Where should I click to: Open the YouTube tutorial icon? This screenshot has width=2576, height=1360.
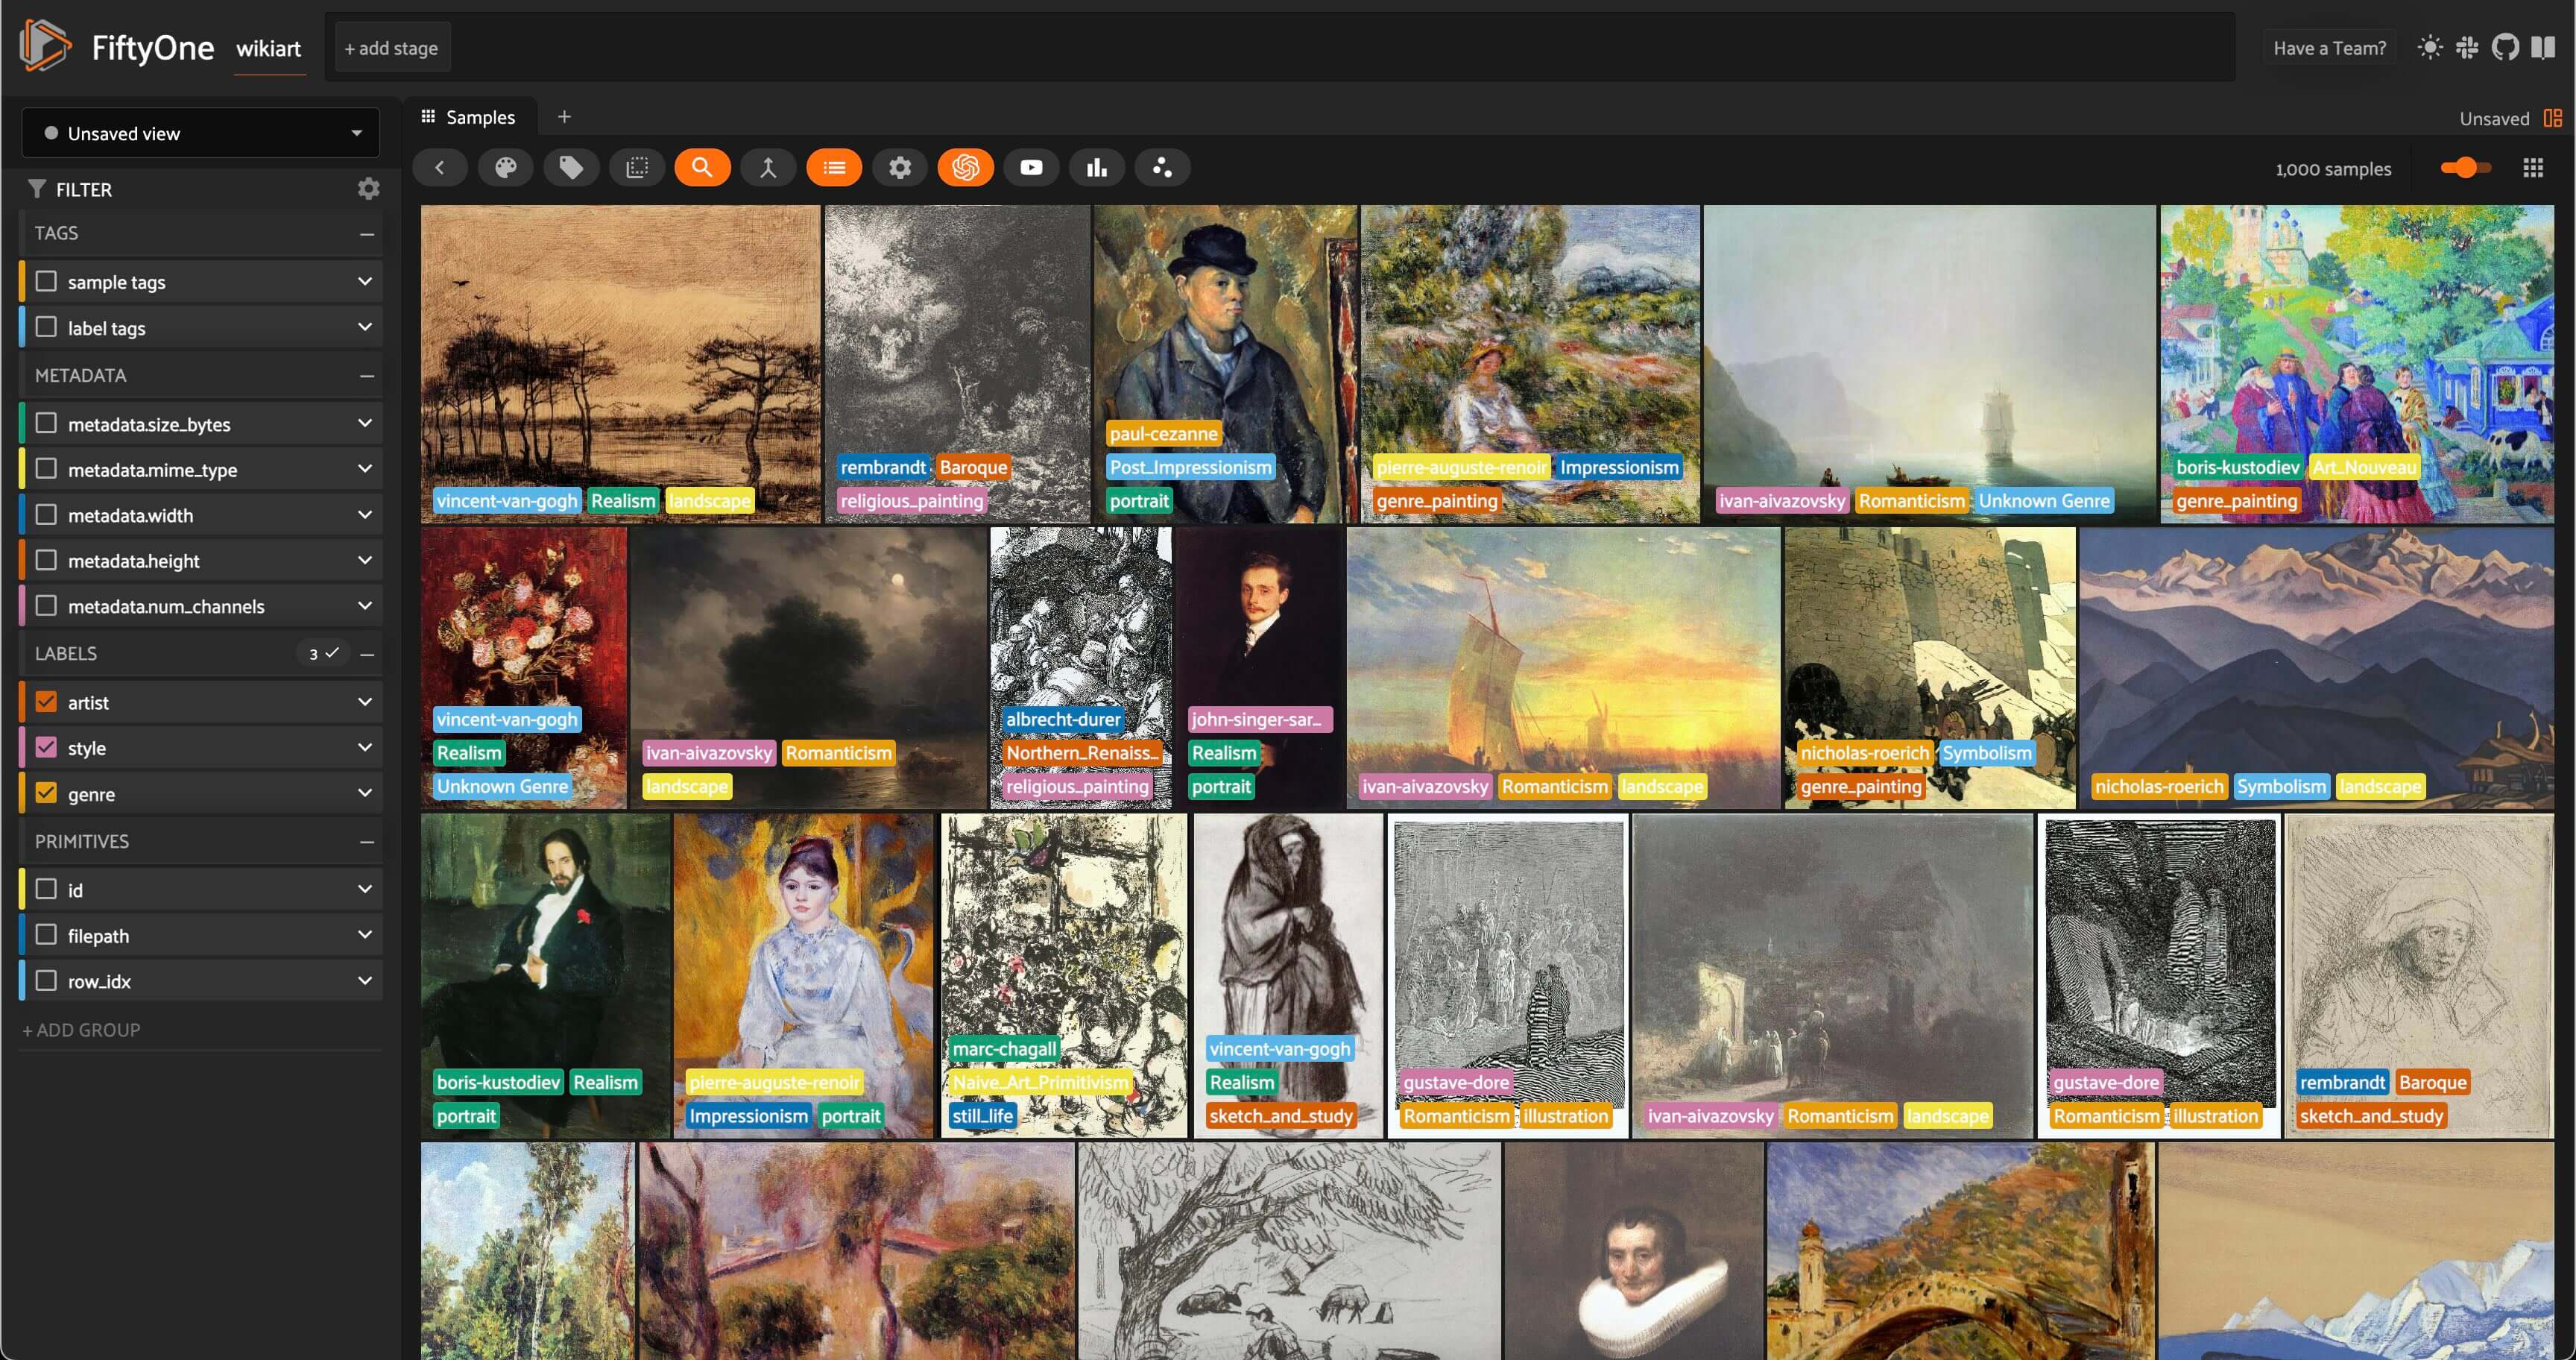tap(1031, 167)
